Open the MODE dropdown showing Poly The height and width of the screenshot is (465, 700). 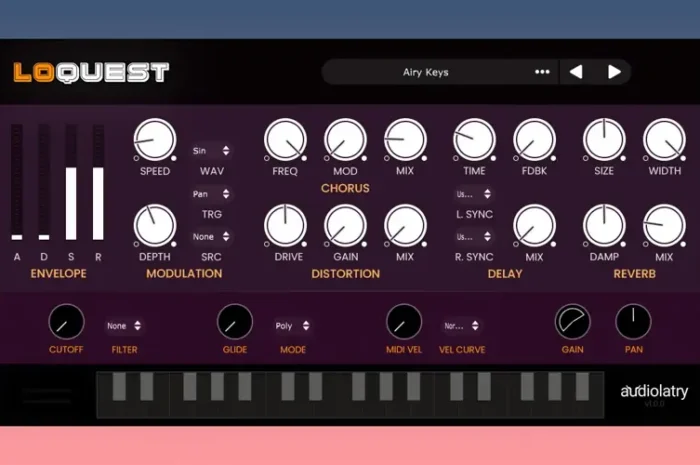[x=292, y=326]
